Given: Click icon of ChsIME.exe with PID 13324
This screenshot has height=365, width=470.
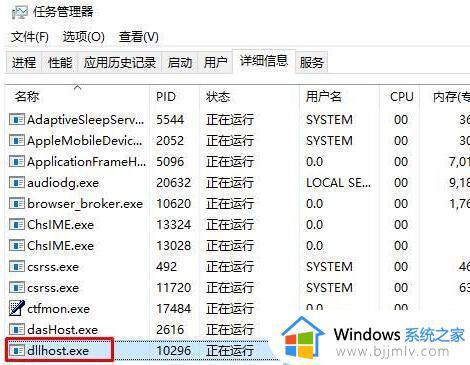Looking at the screenshot, I should coord(17,224).
